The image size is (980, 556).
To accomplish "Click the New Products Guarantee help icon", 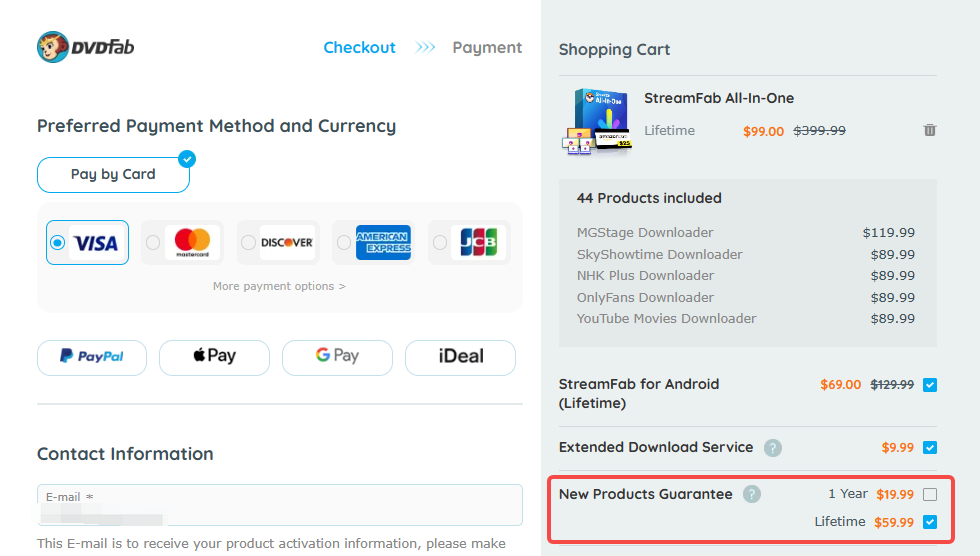I will [752, 494].
